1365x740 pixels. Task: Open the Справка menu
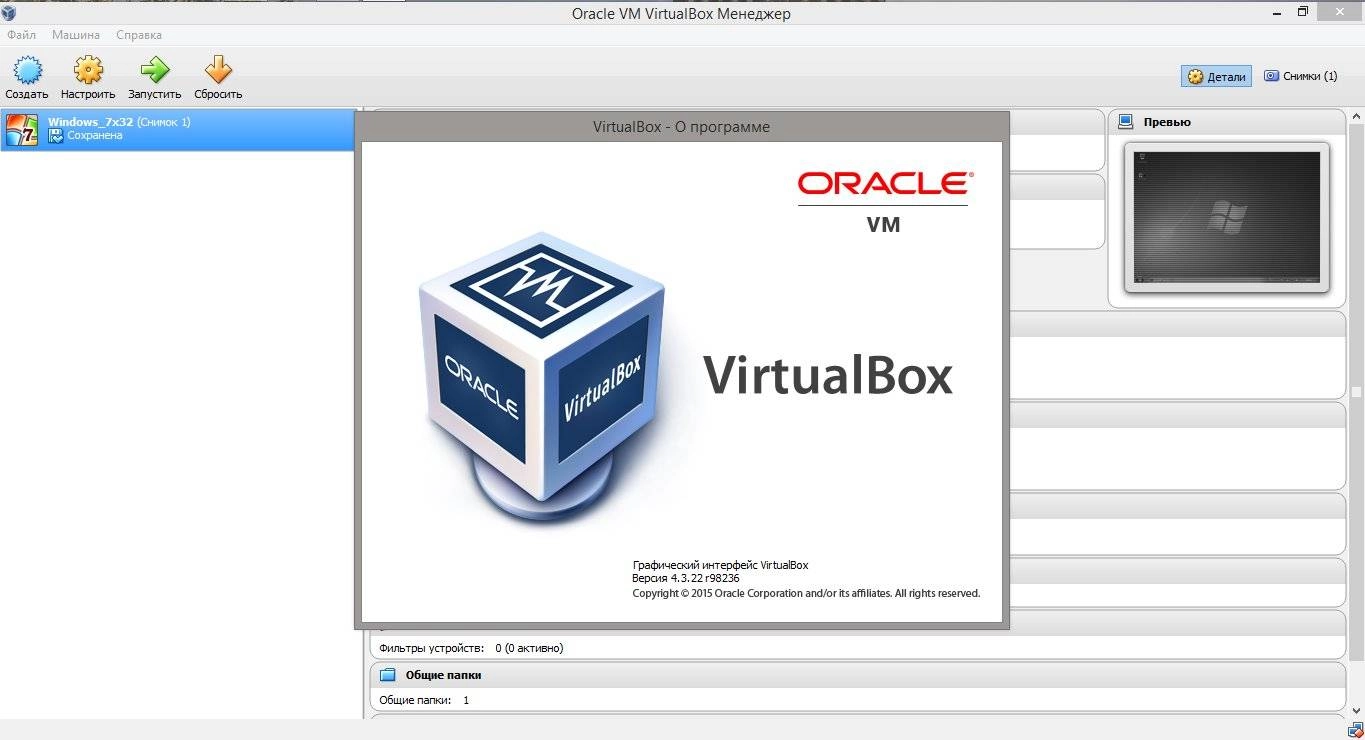tap(139, 35)
